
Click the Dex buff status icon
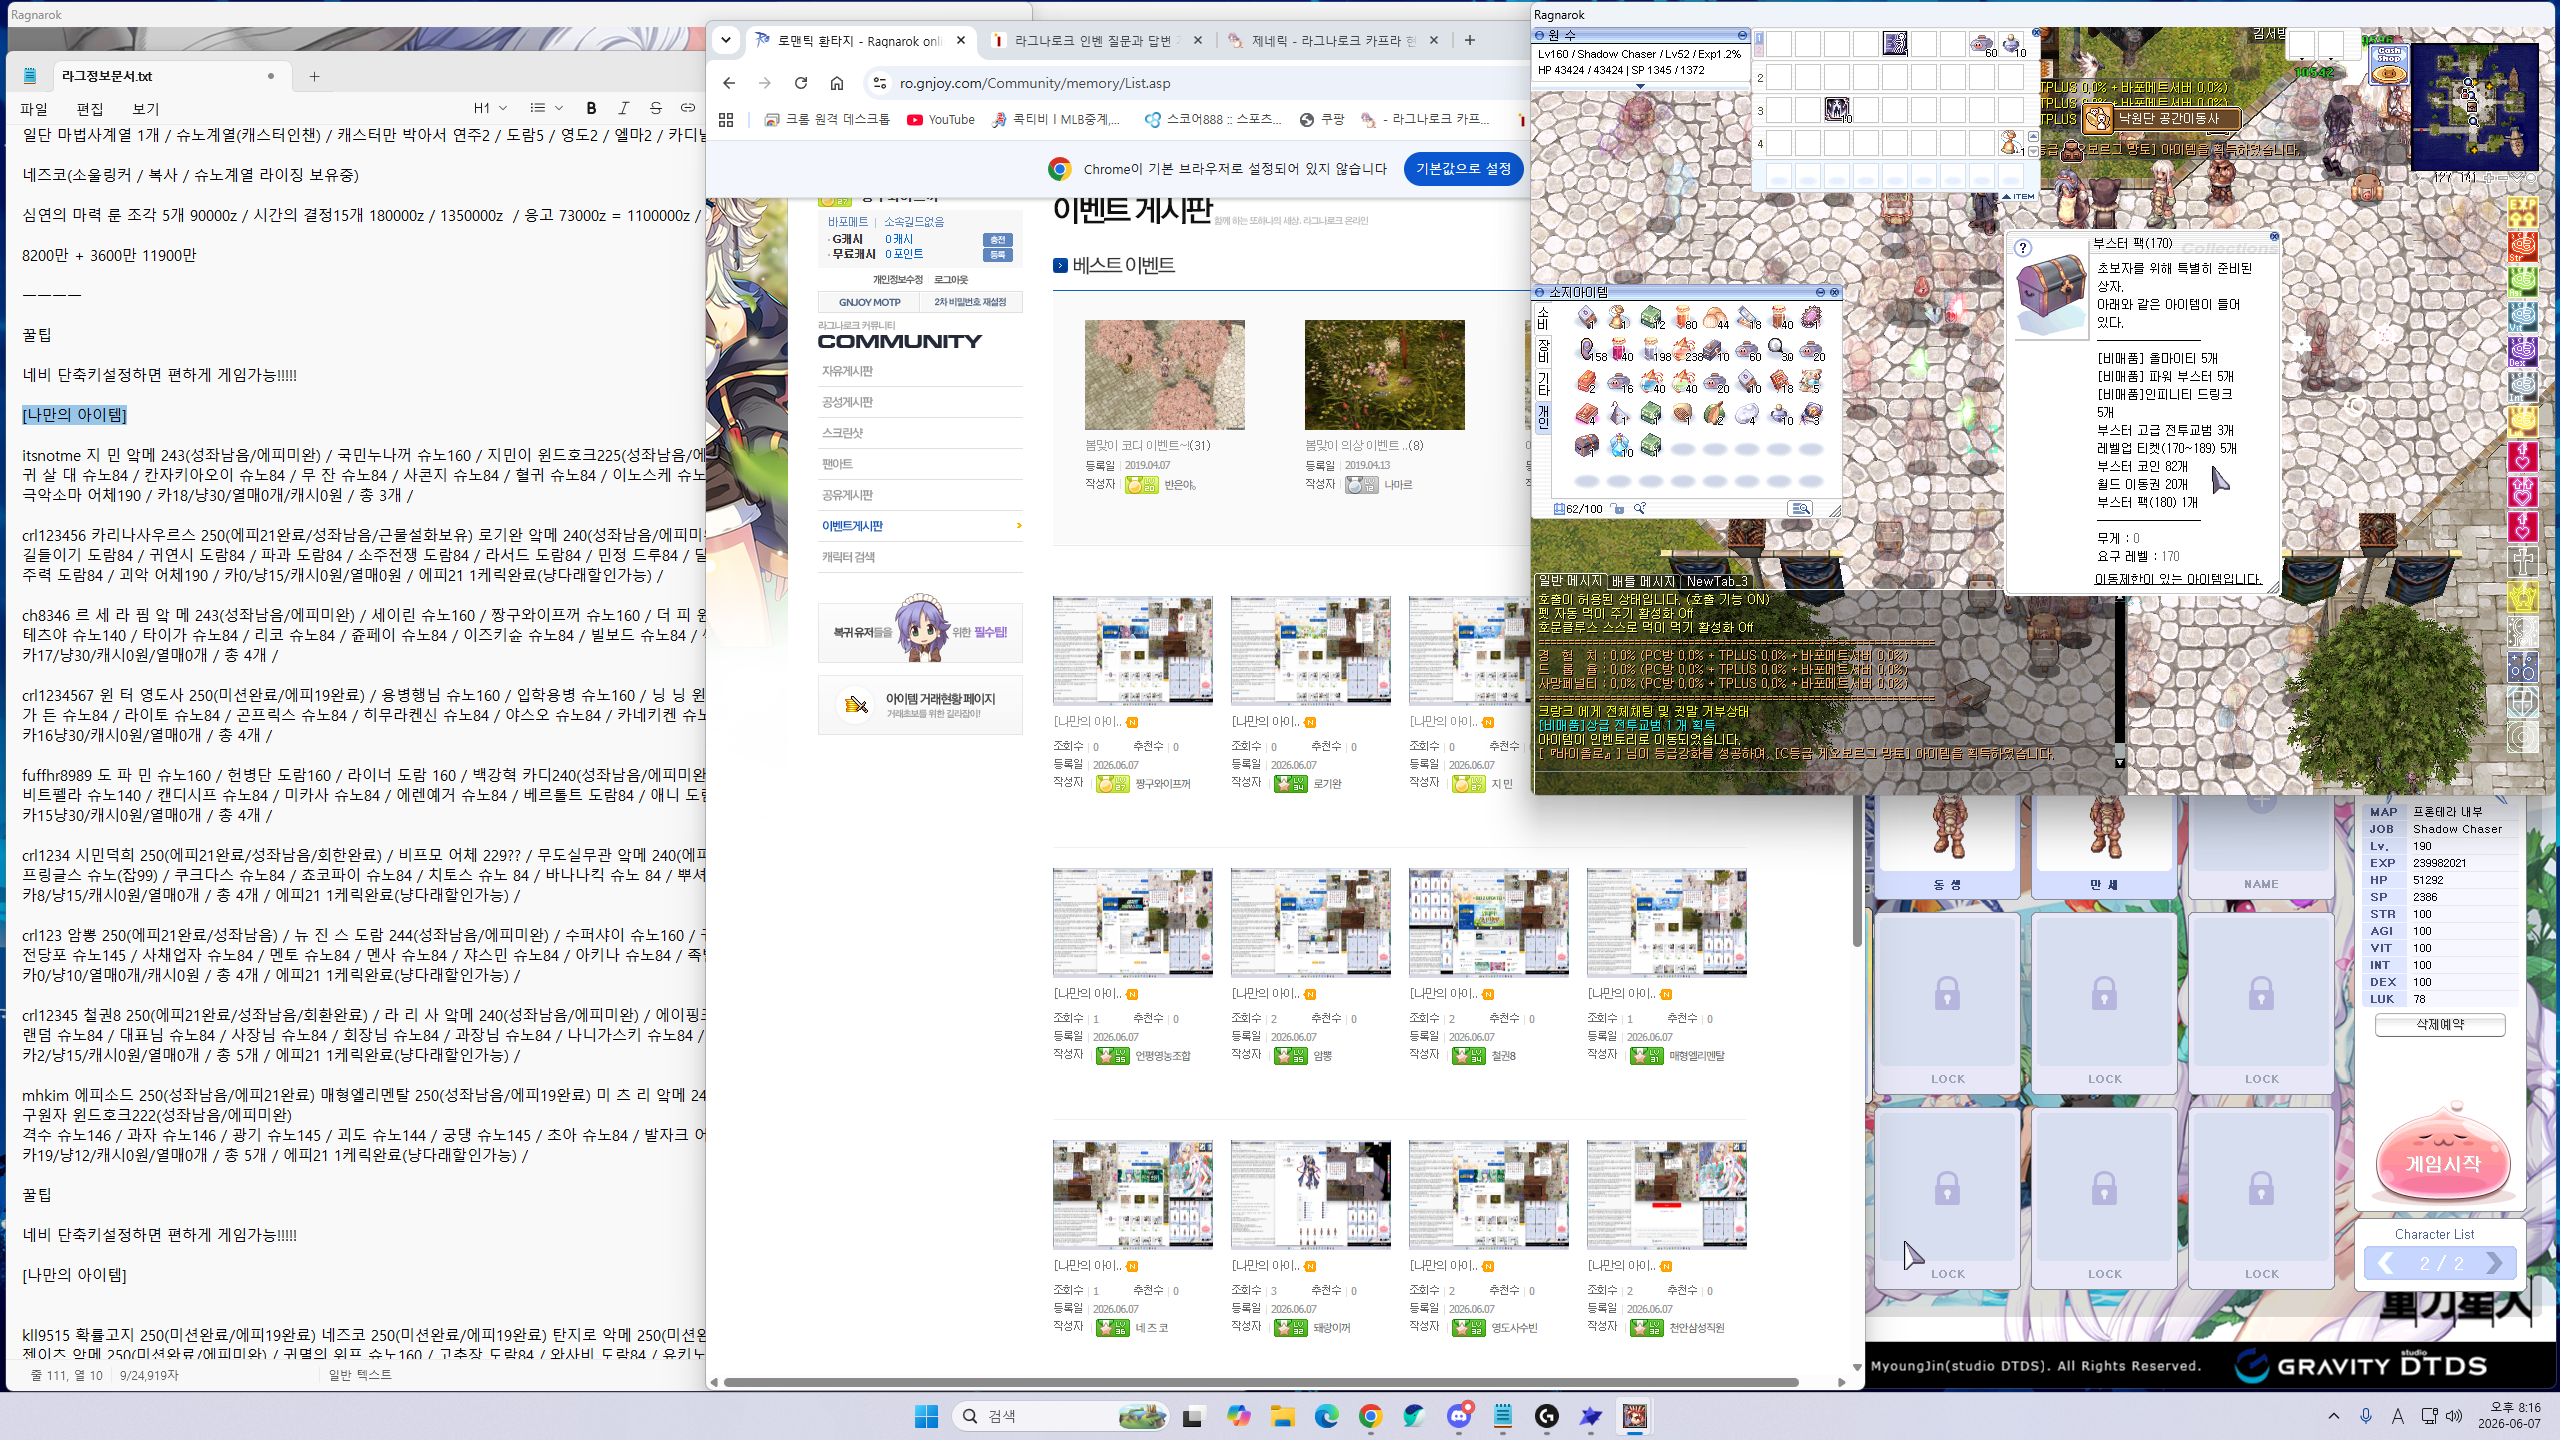click(x=2522, y=351)
